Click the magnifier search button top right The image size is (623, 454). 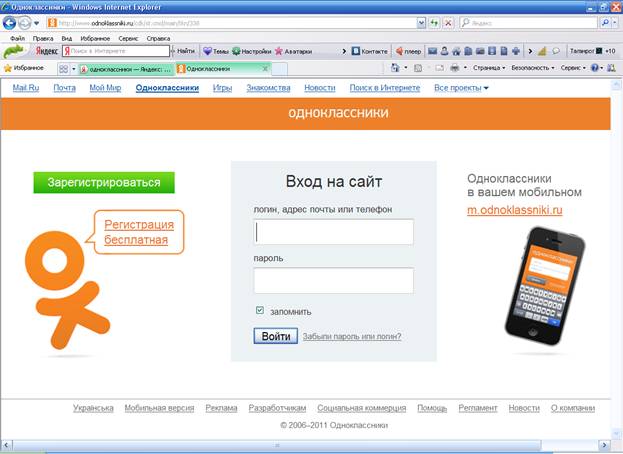(x=604, y=23)
